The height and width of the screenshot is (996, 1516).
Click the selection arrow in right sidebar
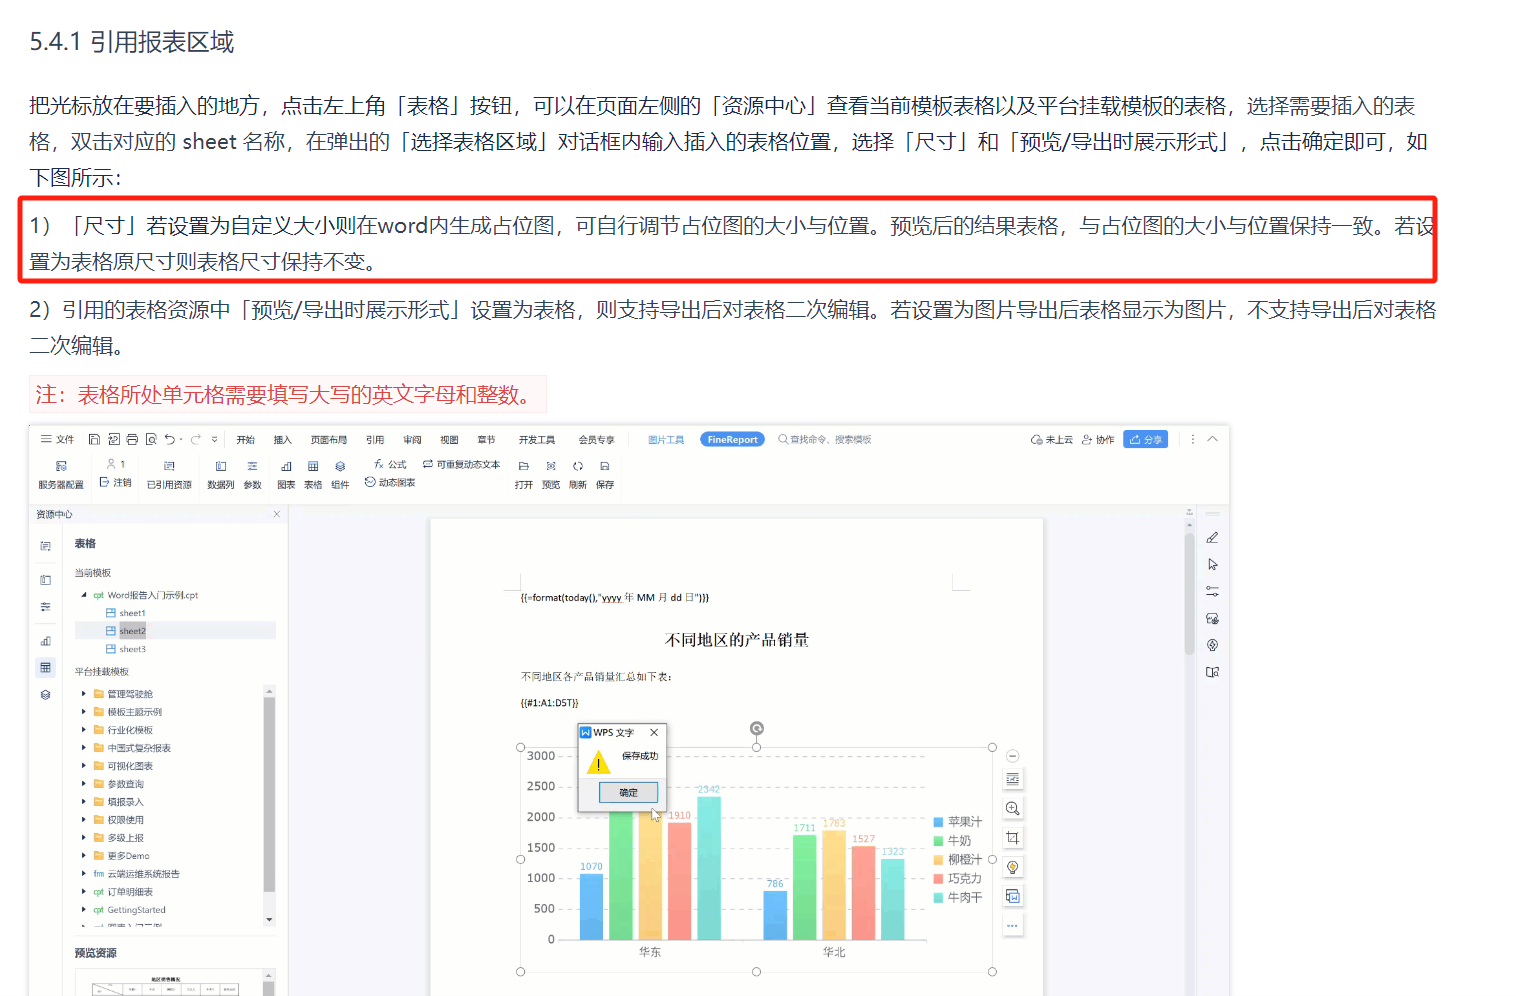click(x=1212, y=564)
